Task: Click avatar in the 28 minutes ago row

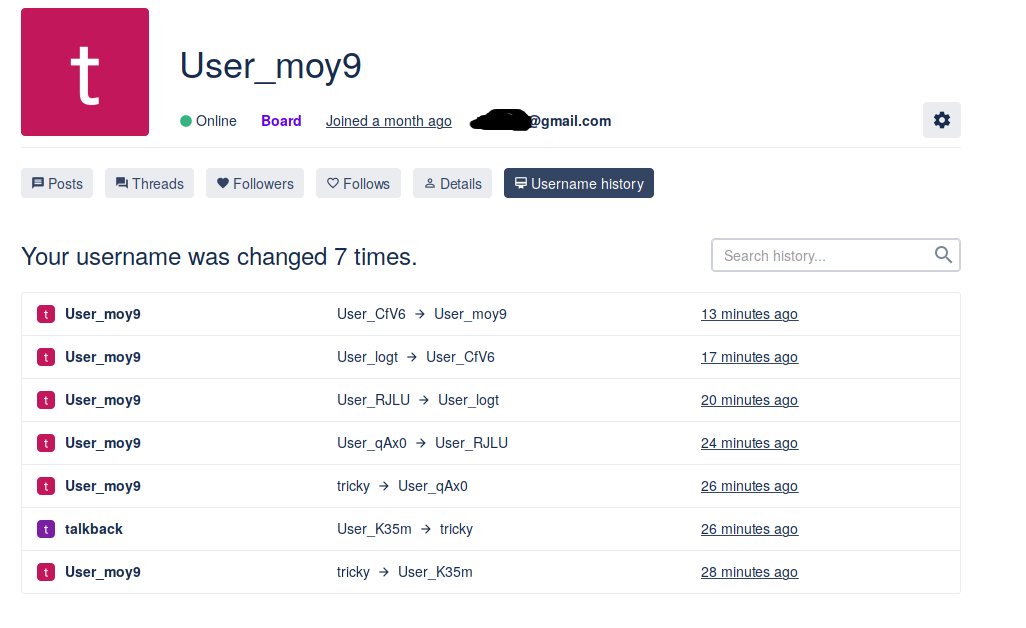Action: (45, 572)
